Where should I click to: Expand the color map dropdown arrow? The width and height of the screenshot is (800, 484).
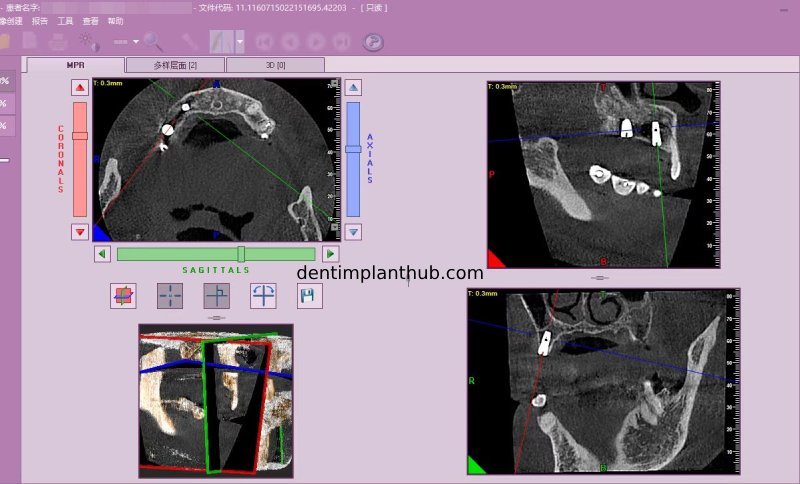(x=239, y=42)
